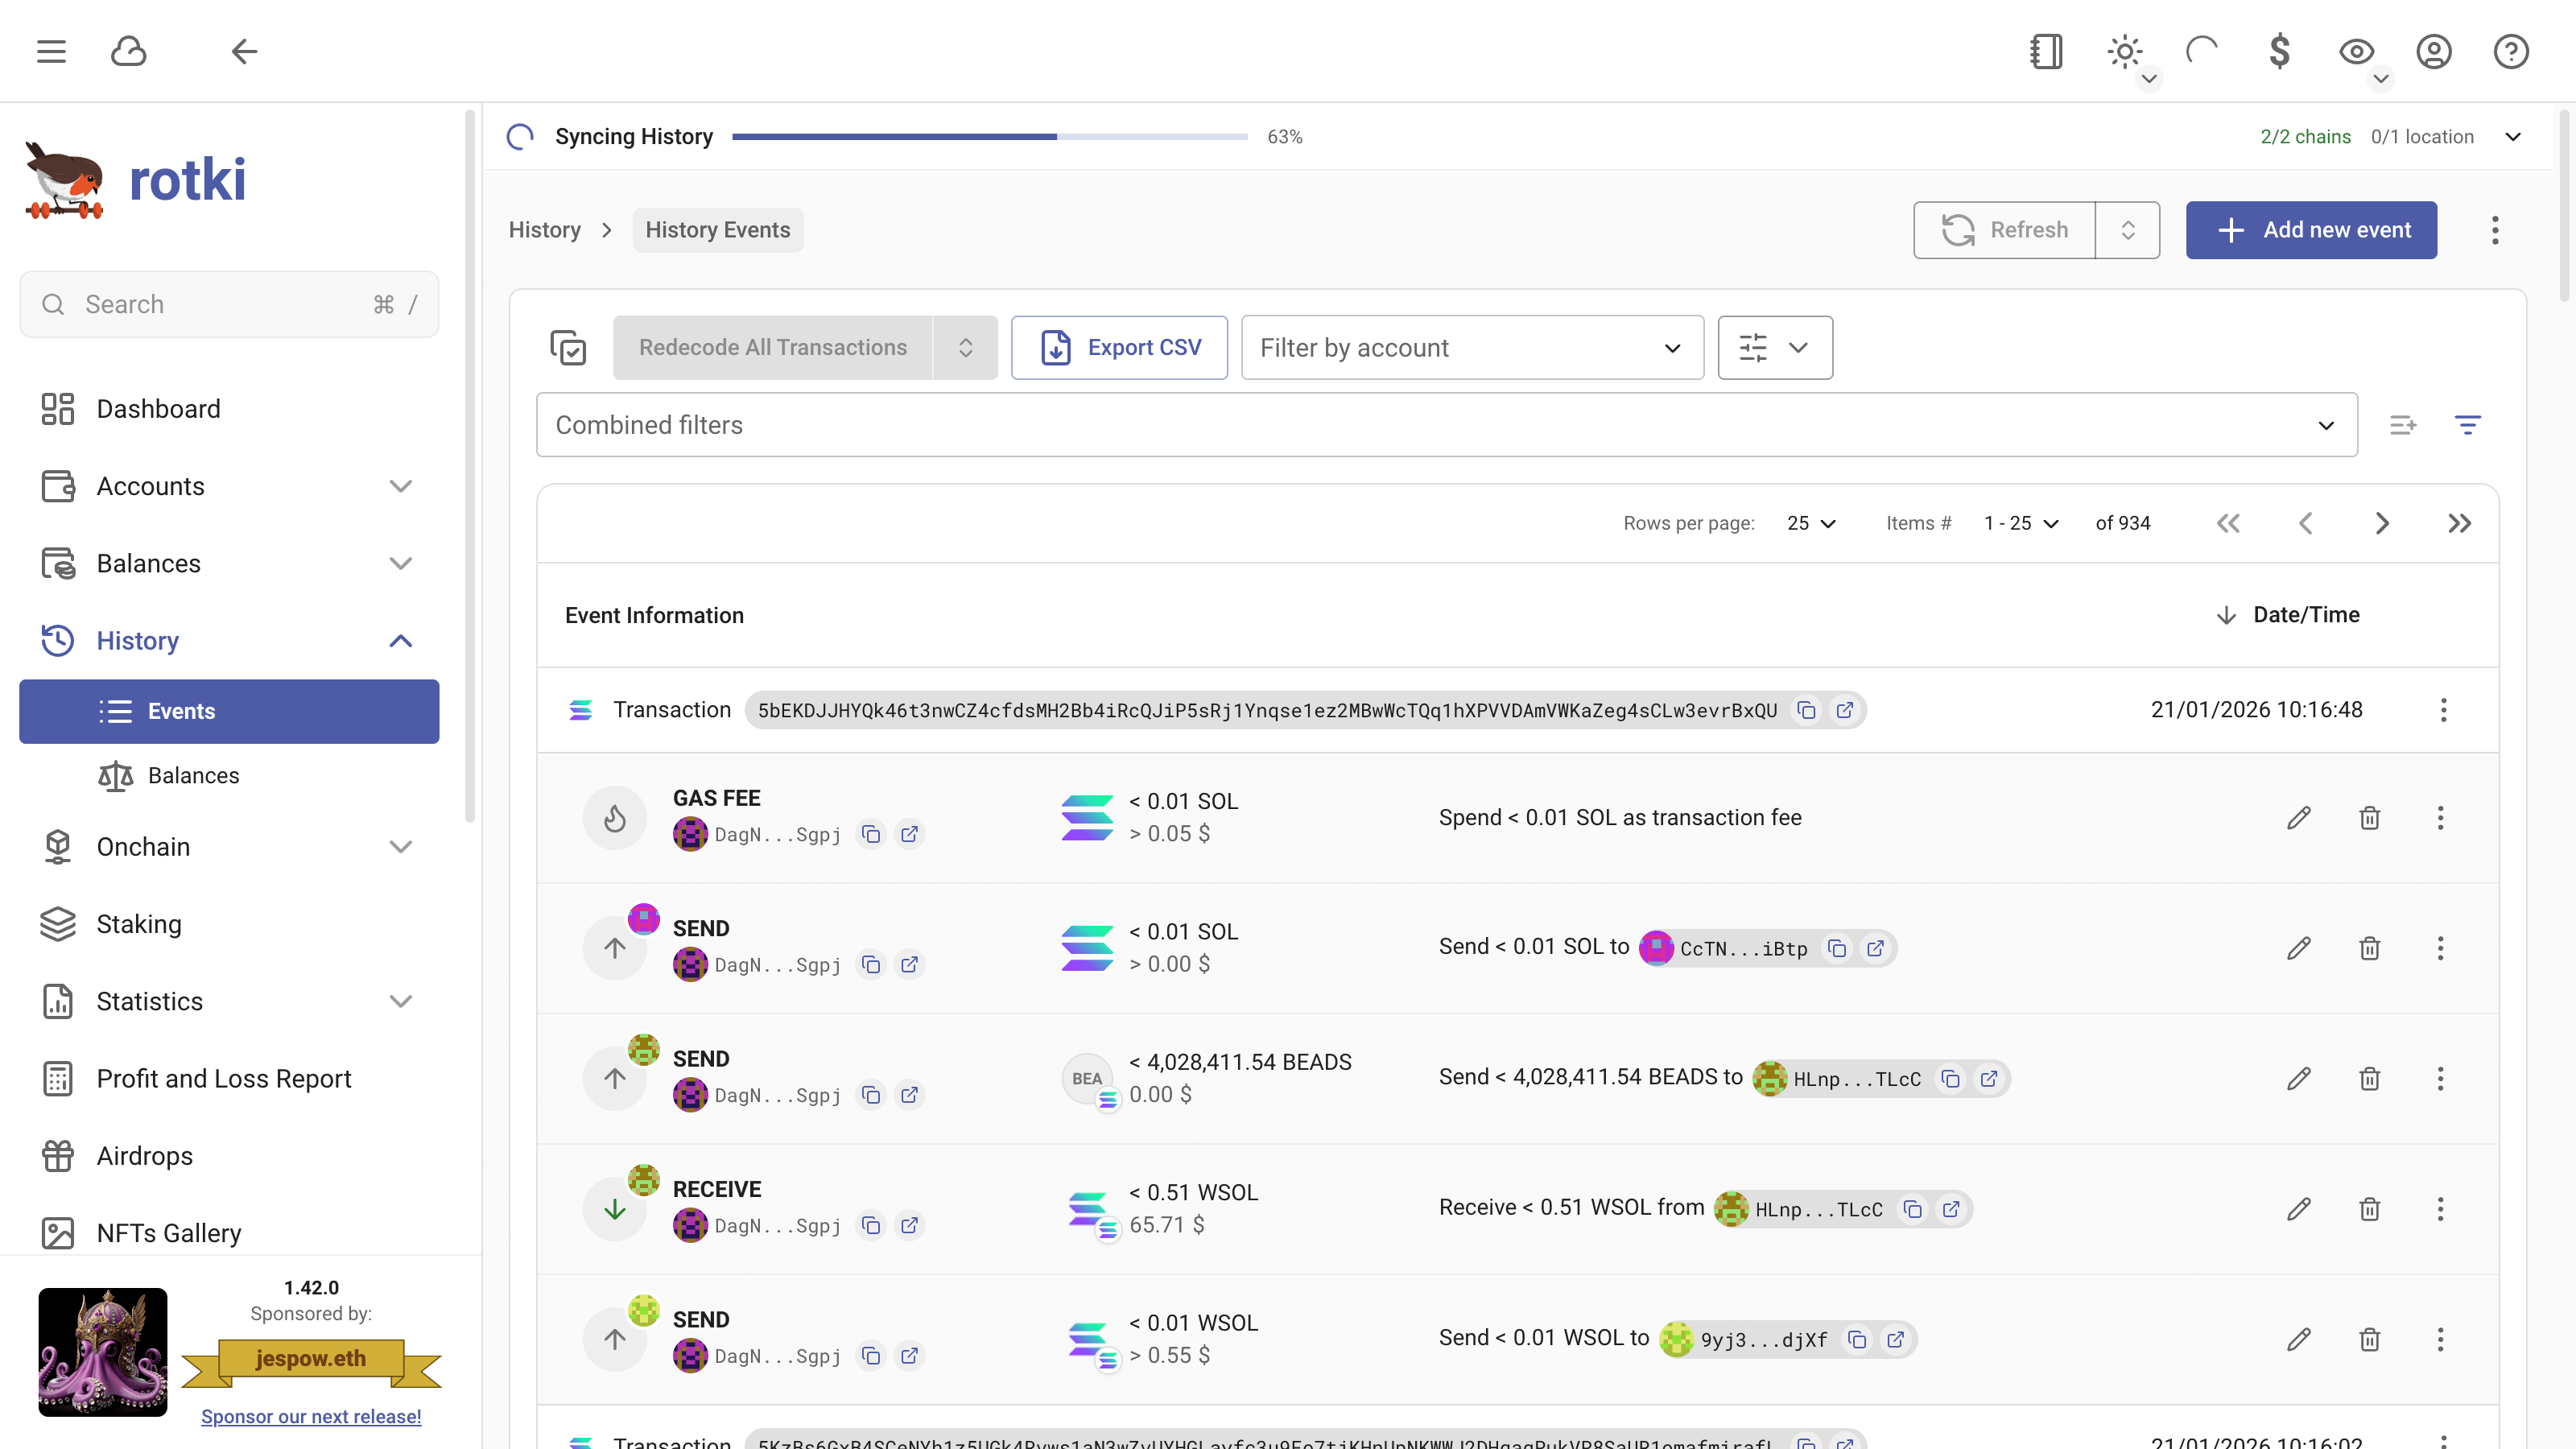
Task: Select the Events submenu item
Action: tap(229, 711)
